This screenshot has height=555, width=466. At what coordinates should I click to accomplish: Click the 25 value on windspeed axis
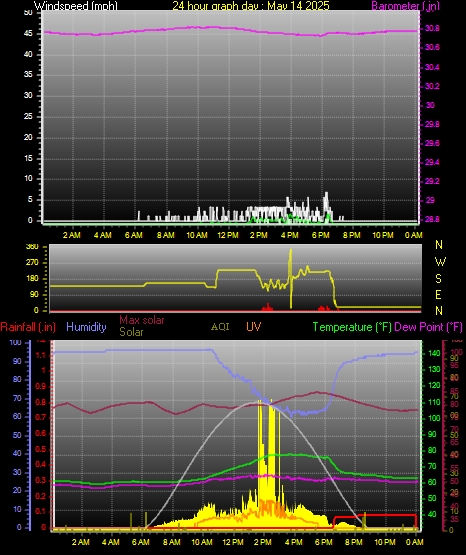[28, 116]
